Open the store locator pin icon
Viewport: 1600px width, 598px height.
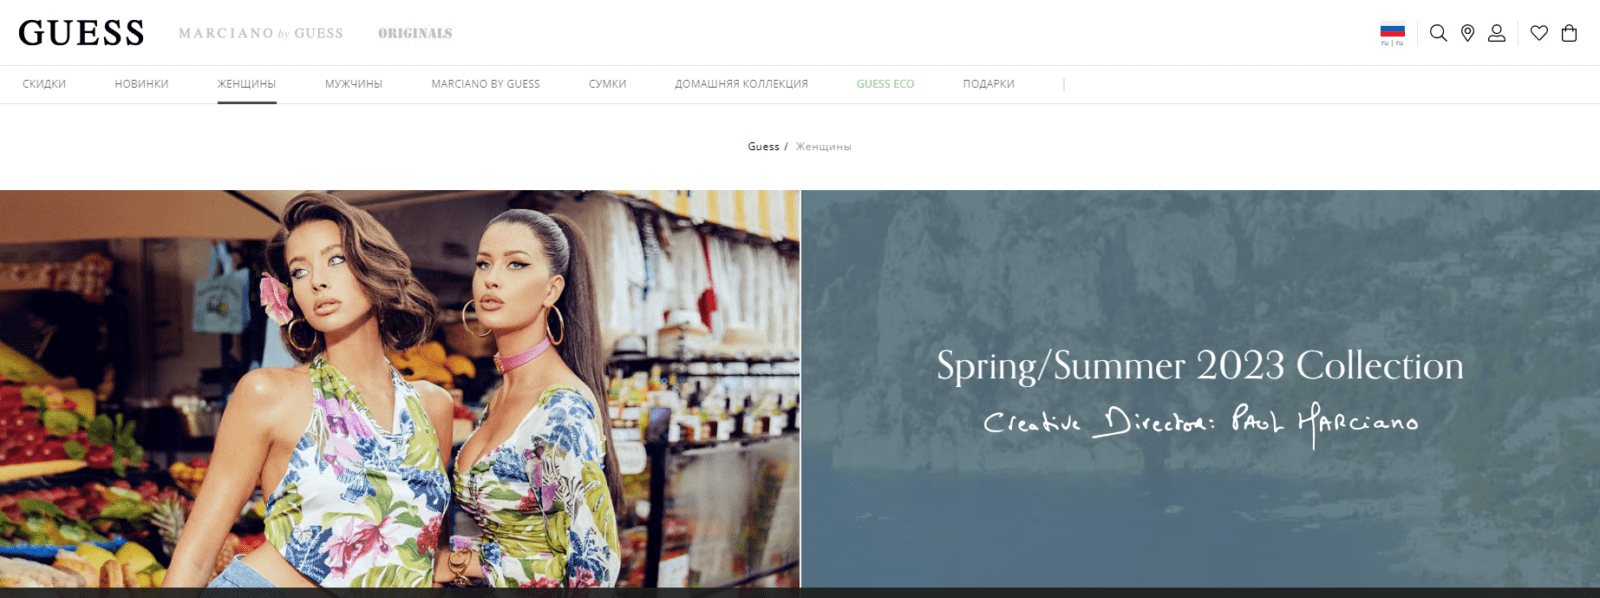1467,33
